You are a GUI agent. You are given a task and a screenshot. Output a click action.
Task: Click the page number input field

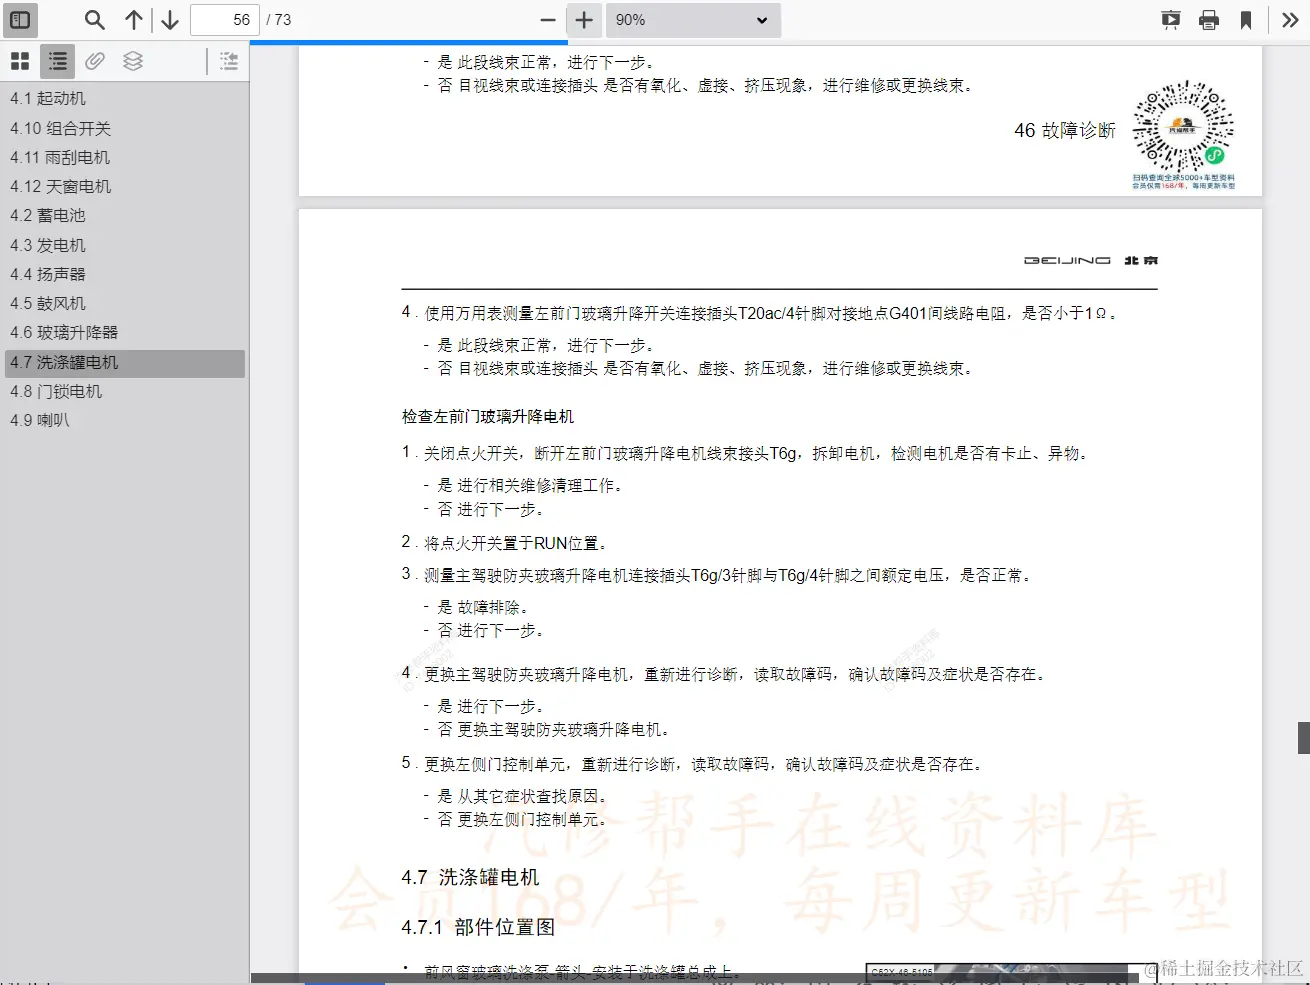[224, 19]
